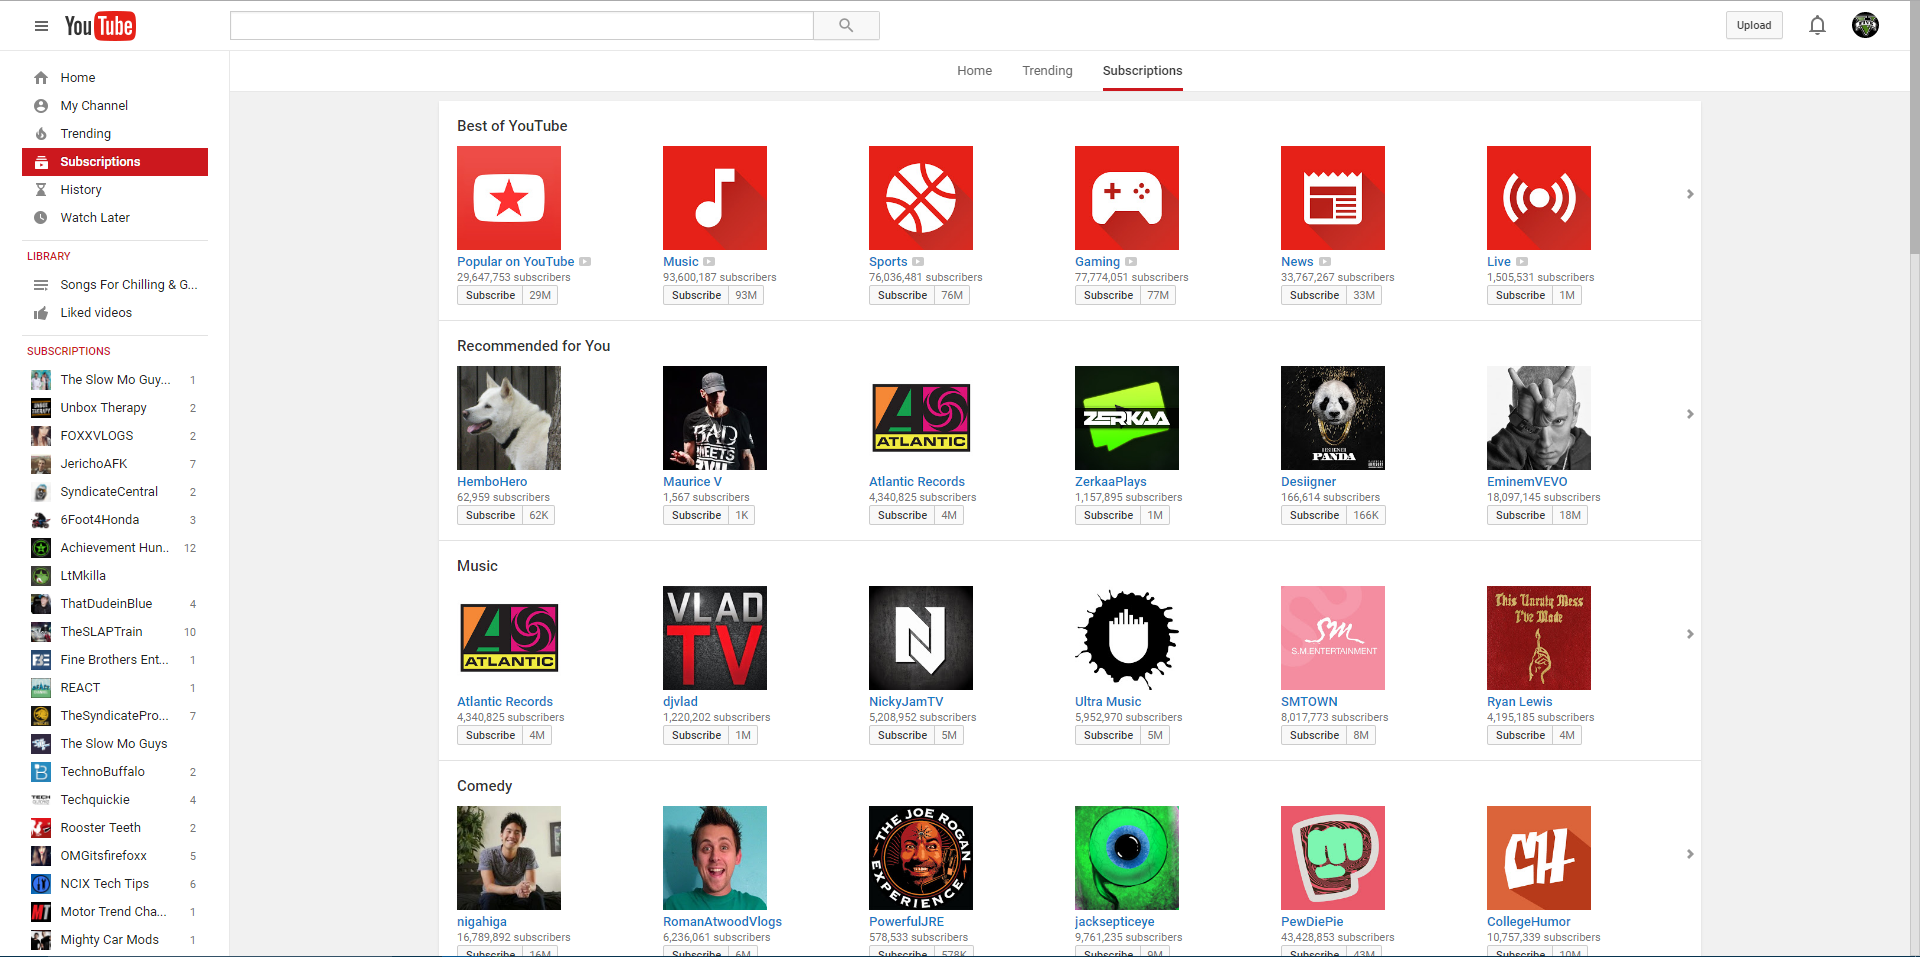Open the PewDiePie channel link
1920x957 pixels.
[x=1312, y=922]
